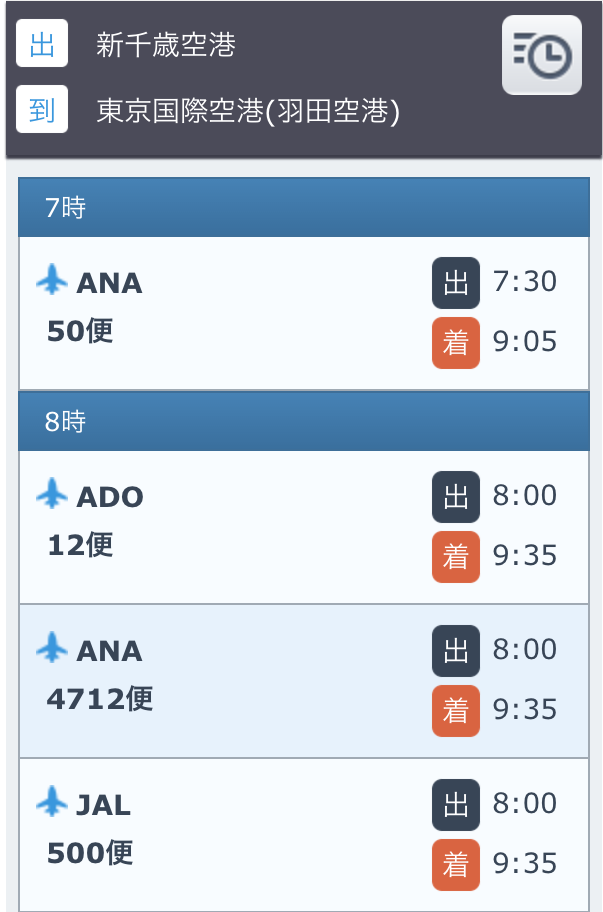This screenshot has height=912, width=603.
Task: Select the 東京国際空港(羽田空港) arrival field
Action: tap(248, 110)
